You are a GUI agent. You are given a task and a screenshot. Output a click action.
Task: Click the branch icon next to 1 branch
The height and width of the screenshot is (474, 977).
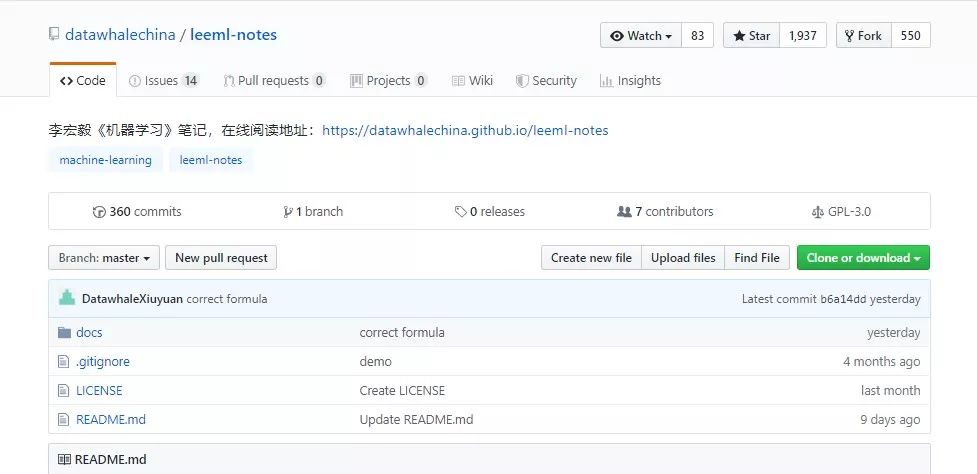pyautogui.click(x=287, y=212)
